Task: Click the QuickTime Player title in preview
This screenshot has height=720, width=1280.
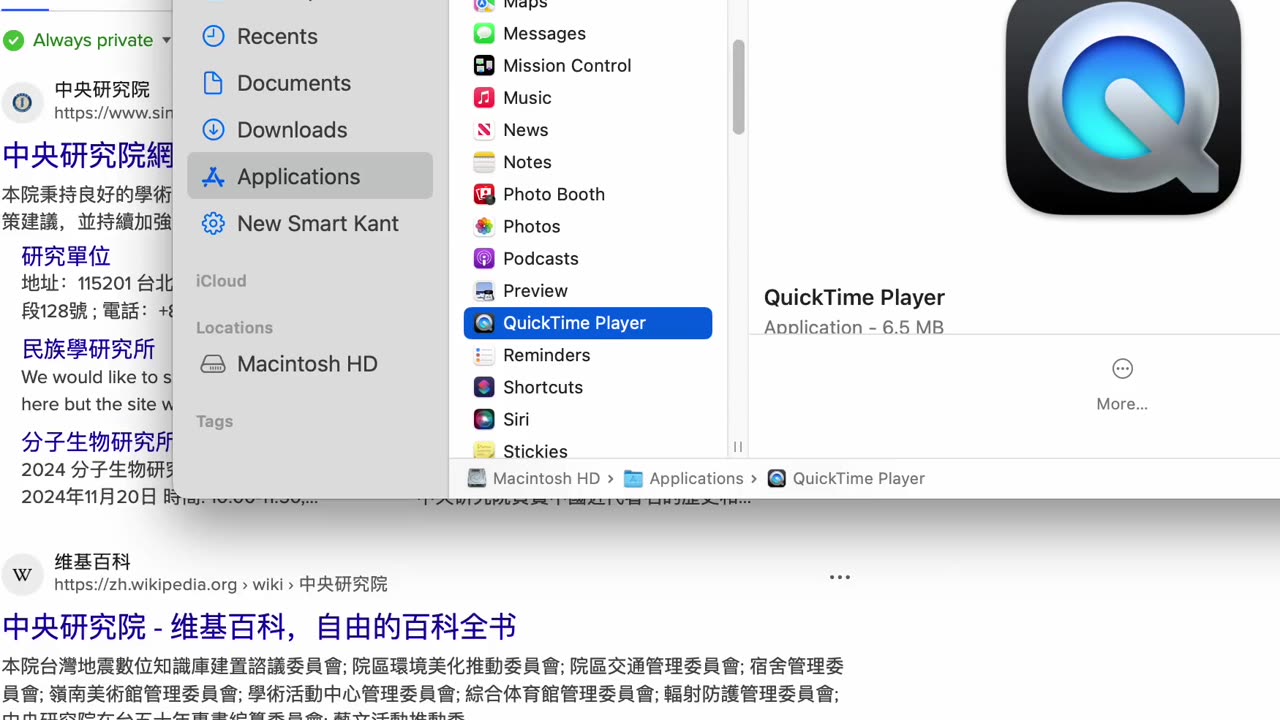Action: tap(854, 297)
